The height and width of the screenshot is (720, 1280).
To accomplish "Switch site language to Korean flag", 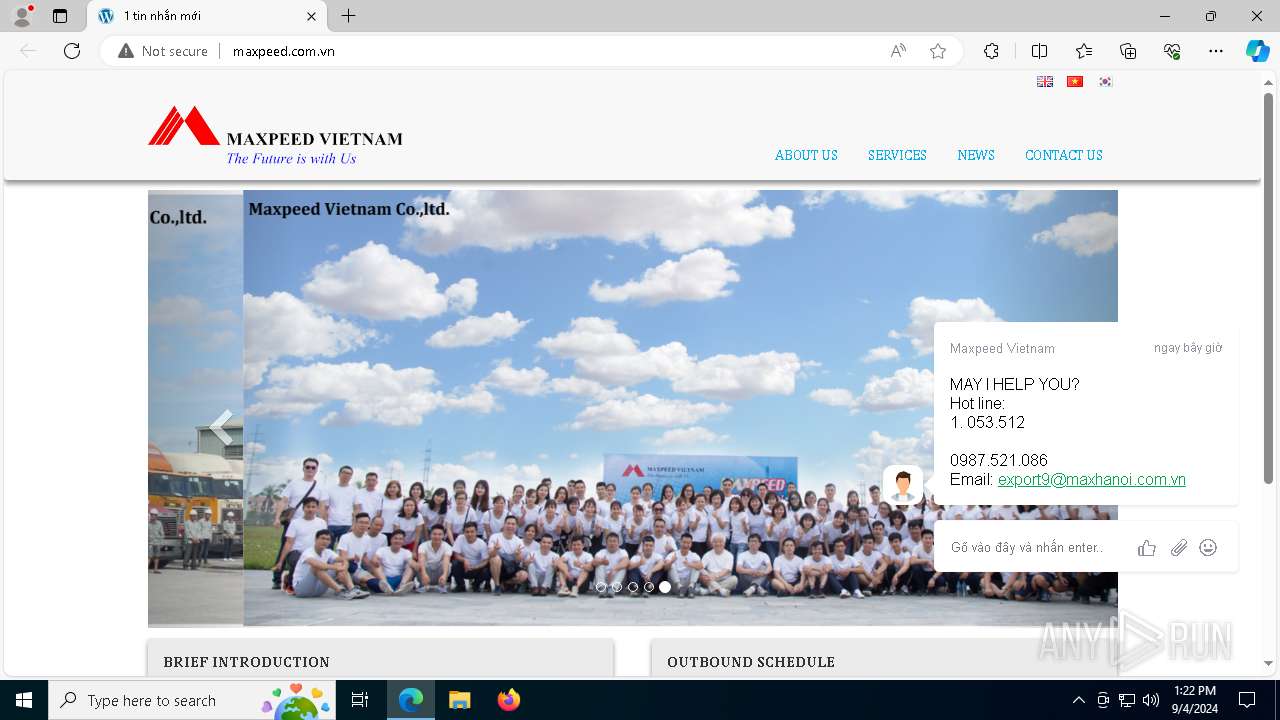I will [1105, 82].
